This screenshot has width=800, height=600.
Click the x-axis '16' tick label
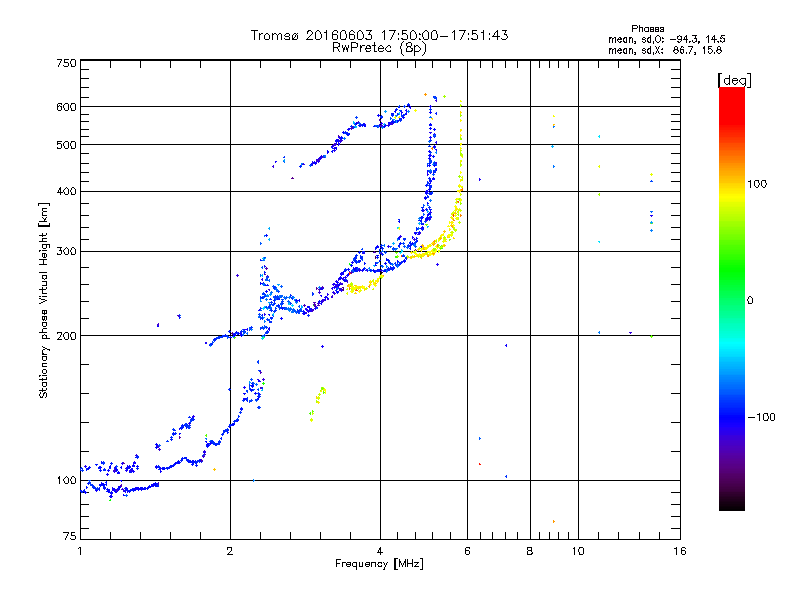pyautogui.click(x=680, y=551)
